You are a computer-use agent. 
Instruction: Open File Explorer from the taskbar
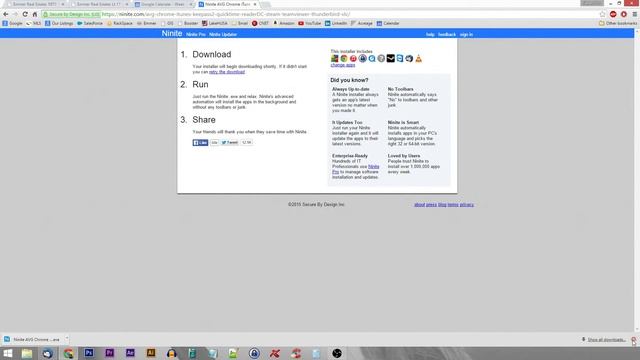click(27, 353)
